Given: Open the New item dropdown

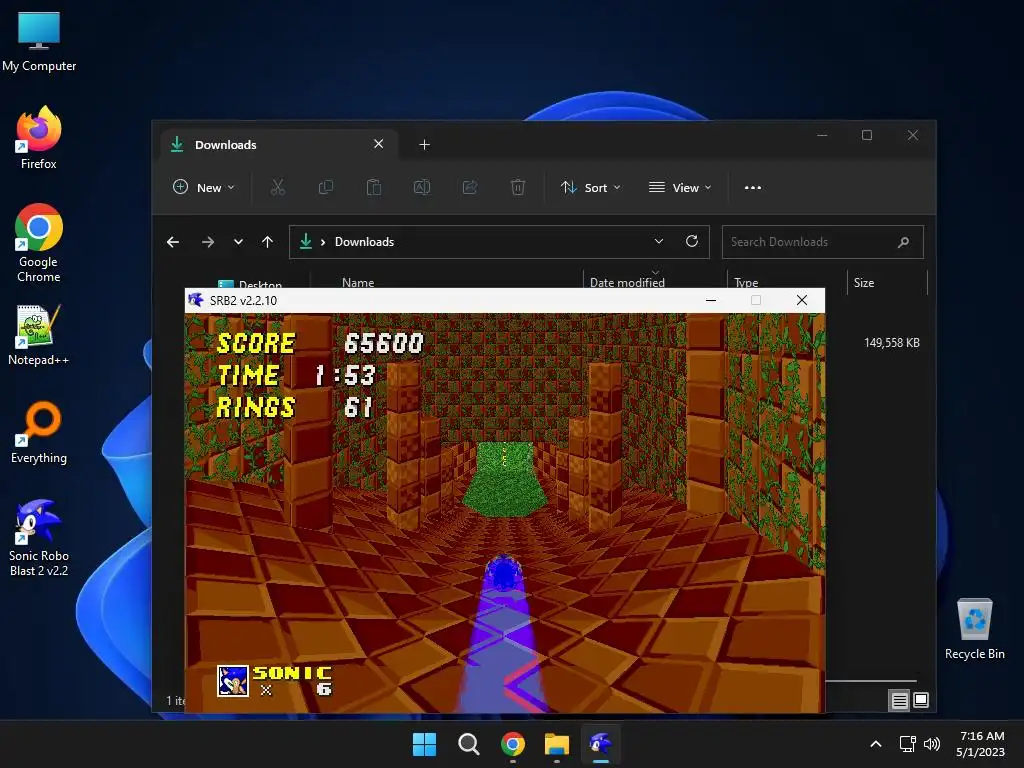Looking at the screenshot, I should (203, 187).
